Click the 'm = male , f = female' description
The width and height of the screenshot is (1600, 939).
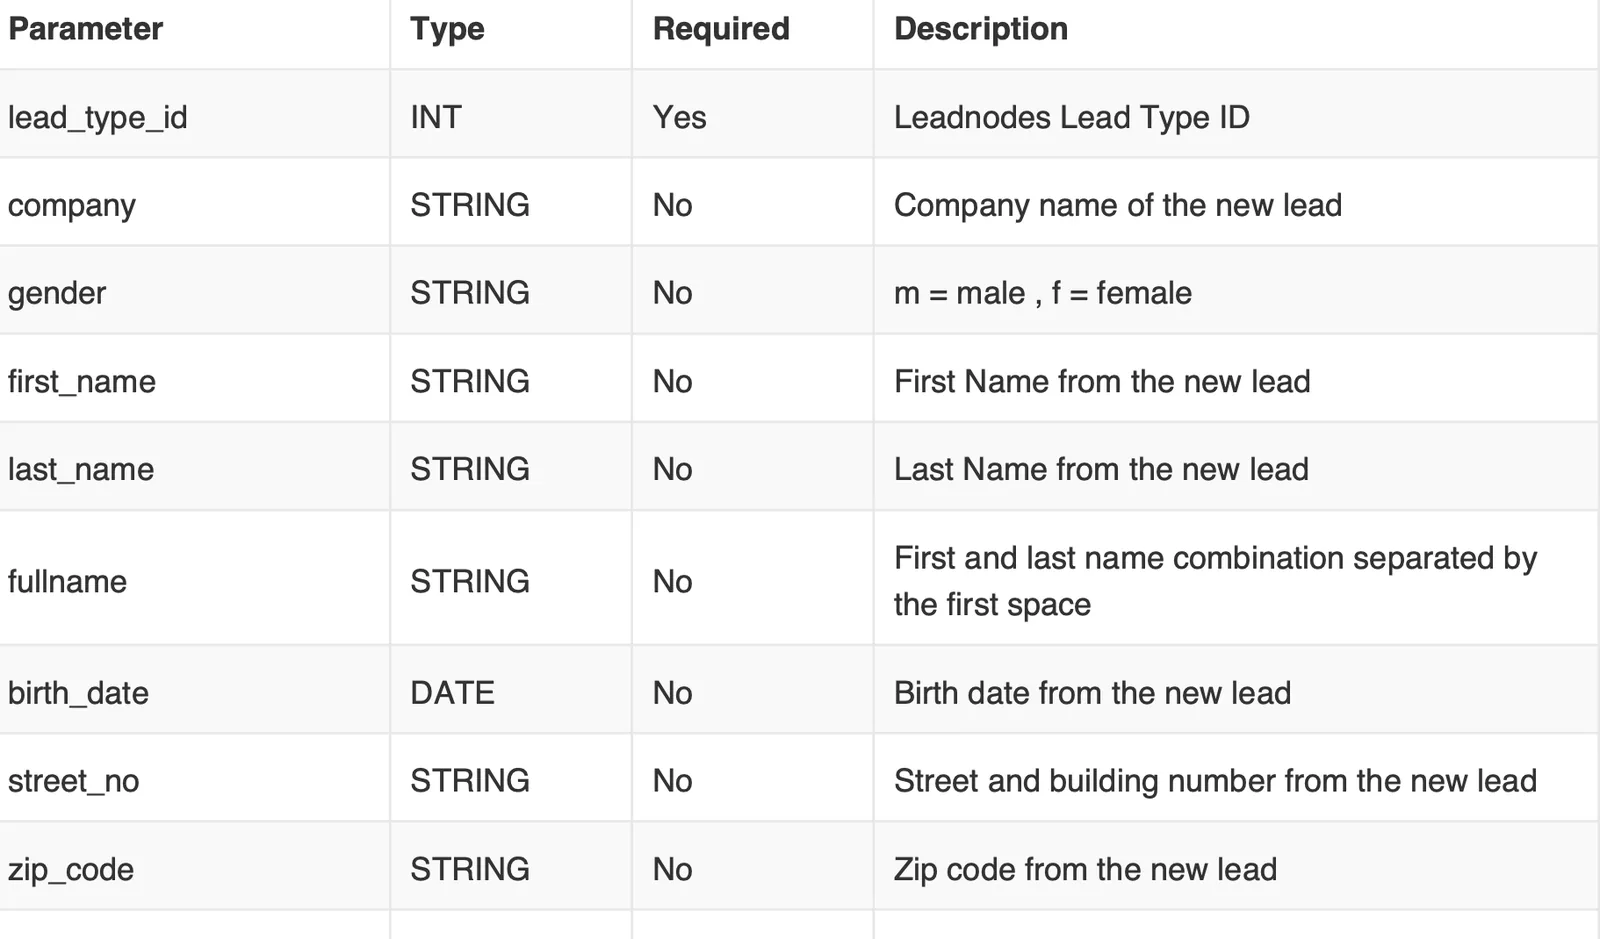(1043, 293)
